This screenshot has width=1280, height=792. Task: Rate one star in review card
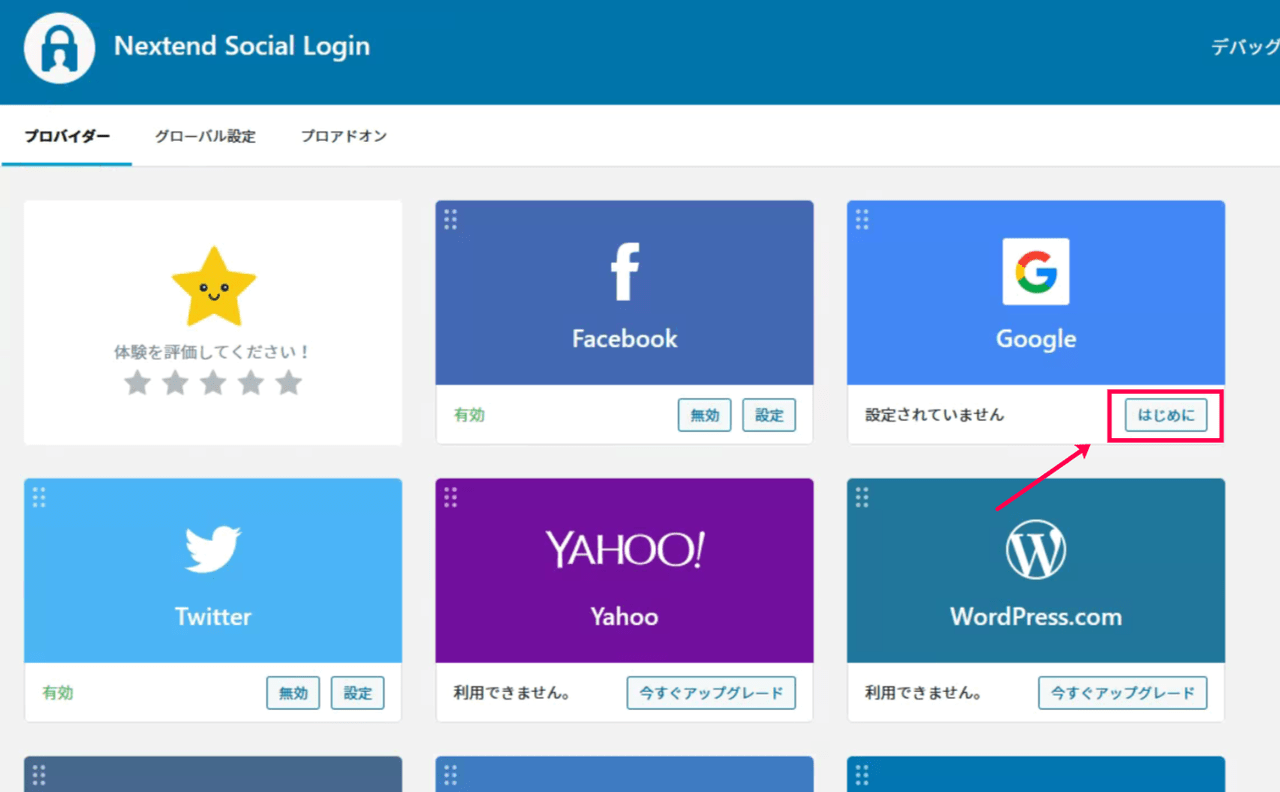click(x=137, y=383)
